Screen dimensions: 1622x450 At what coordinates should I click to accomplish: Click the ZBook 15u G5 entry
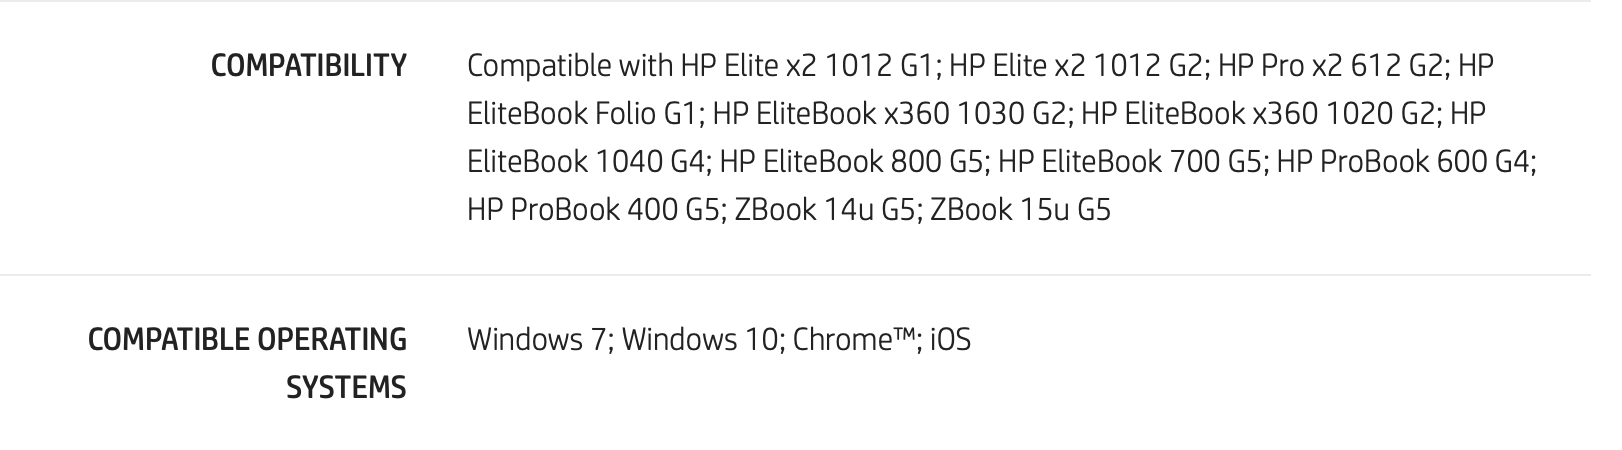pos(1020,210)
